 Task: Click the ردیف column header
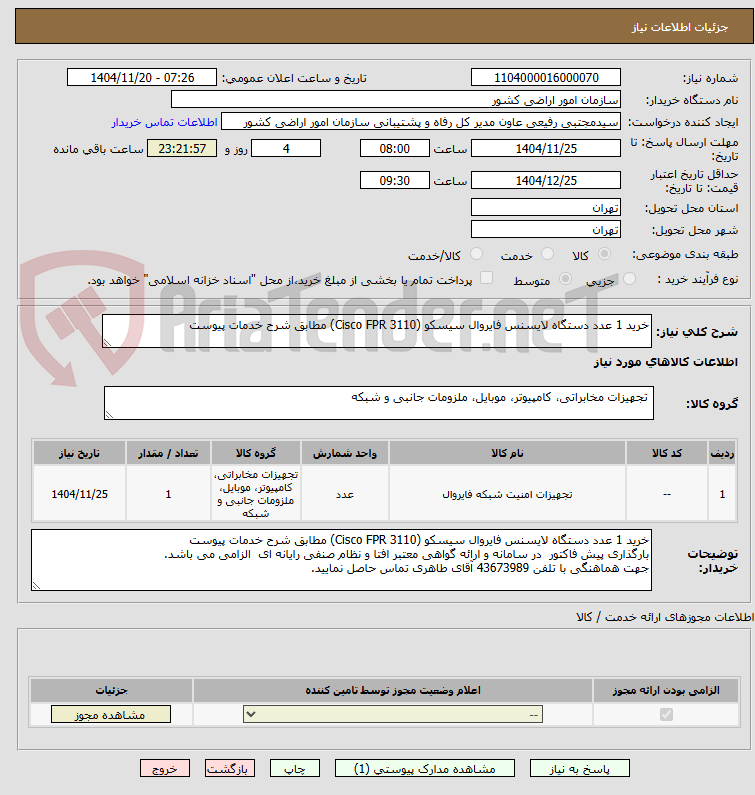click(722, 453)
